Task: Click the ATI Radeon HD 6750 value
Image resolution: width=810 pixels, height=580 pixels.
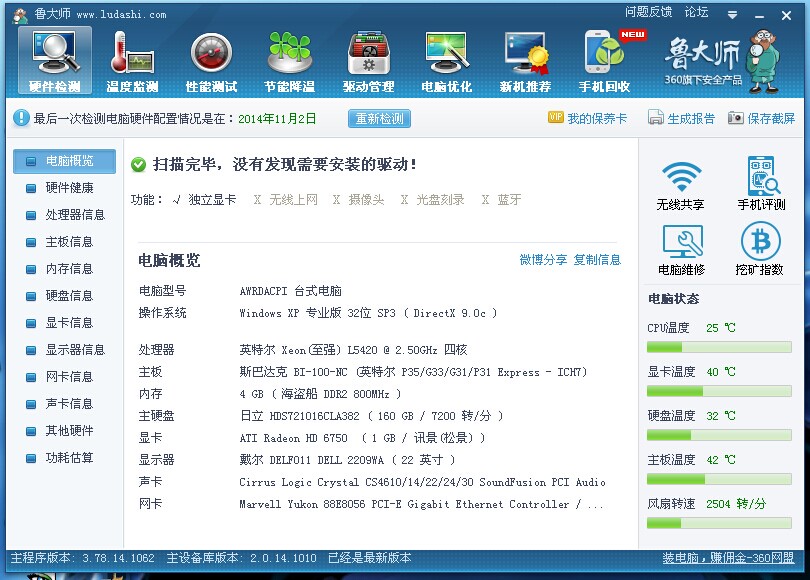Action: (362, 438)
